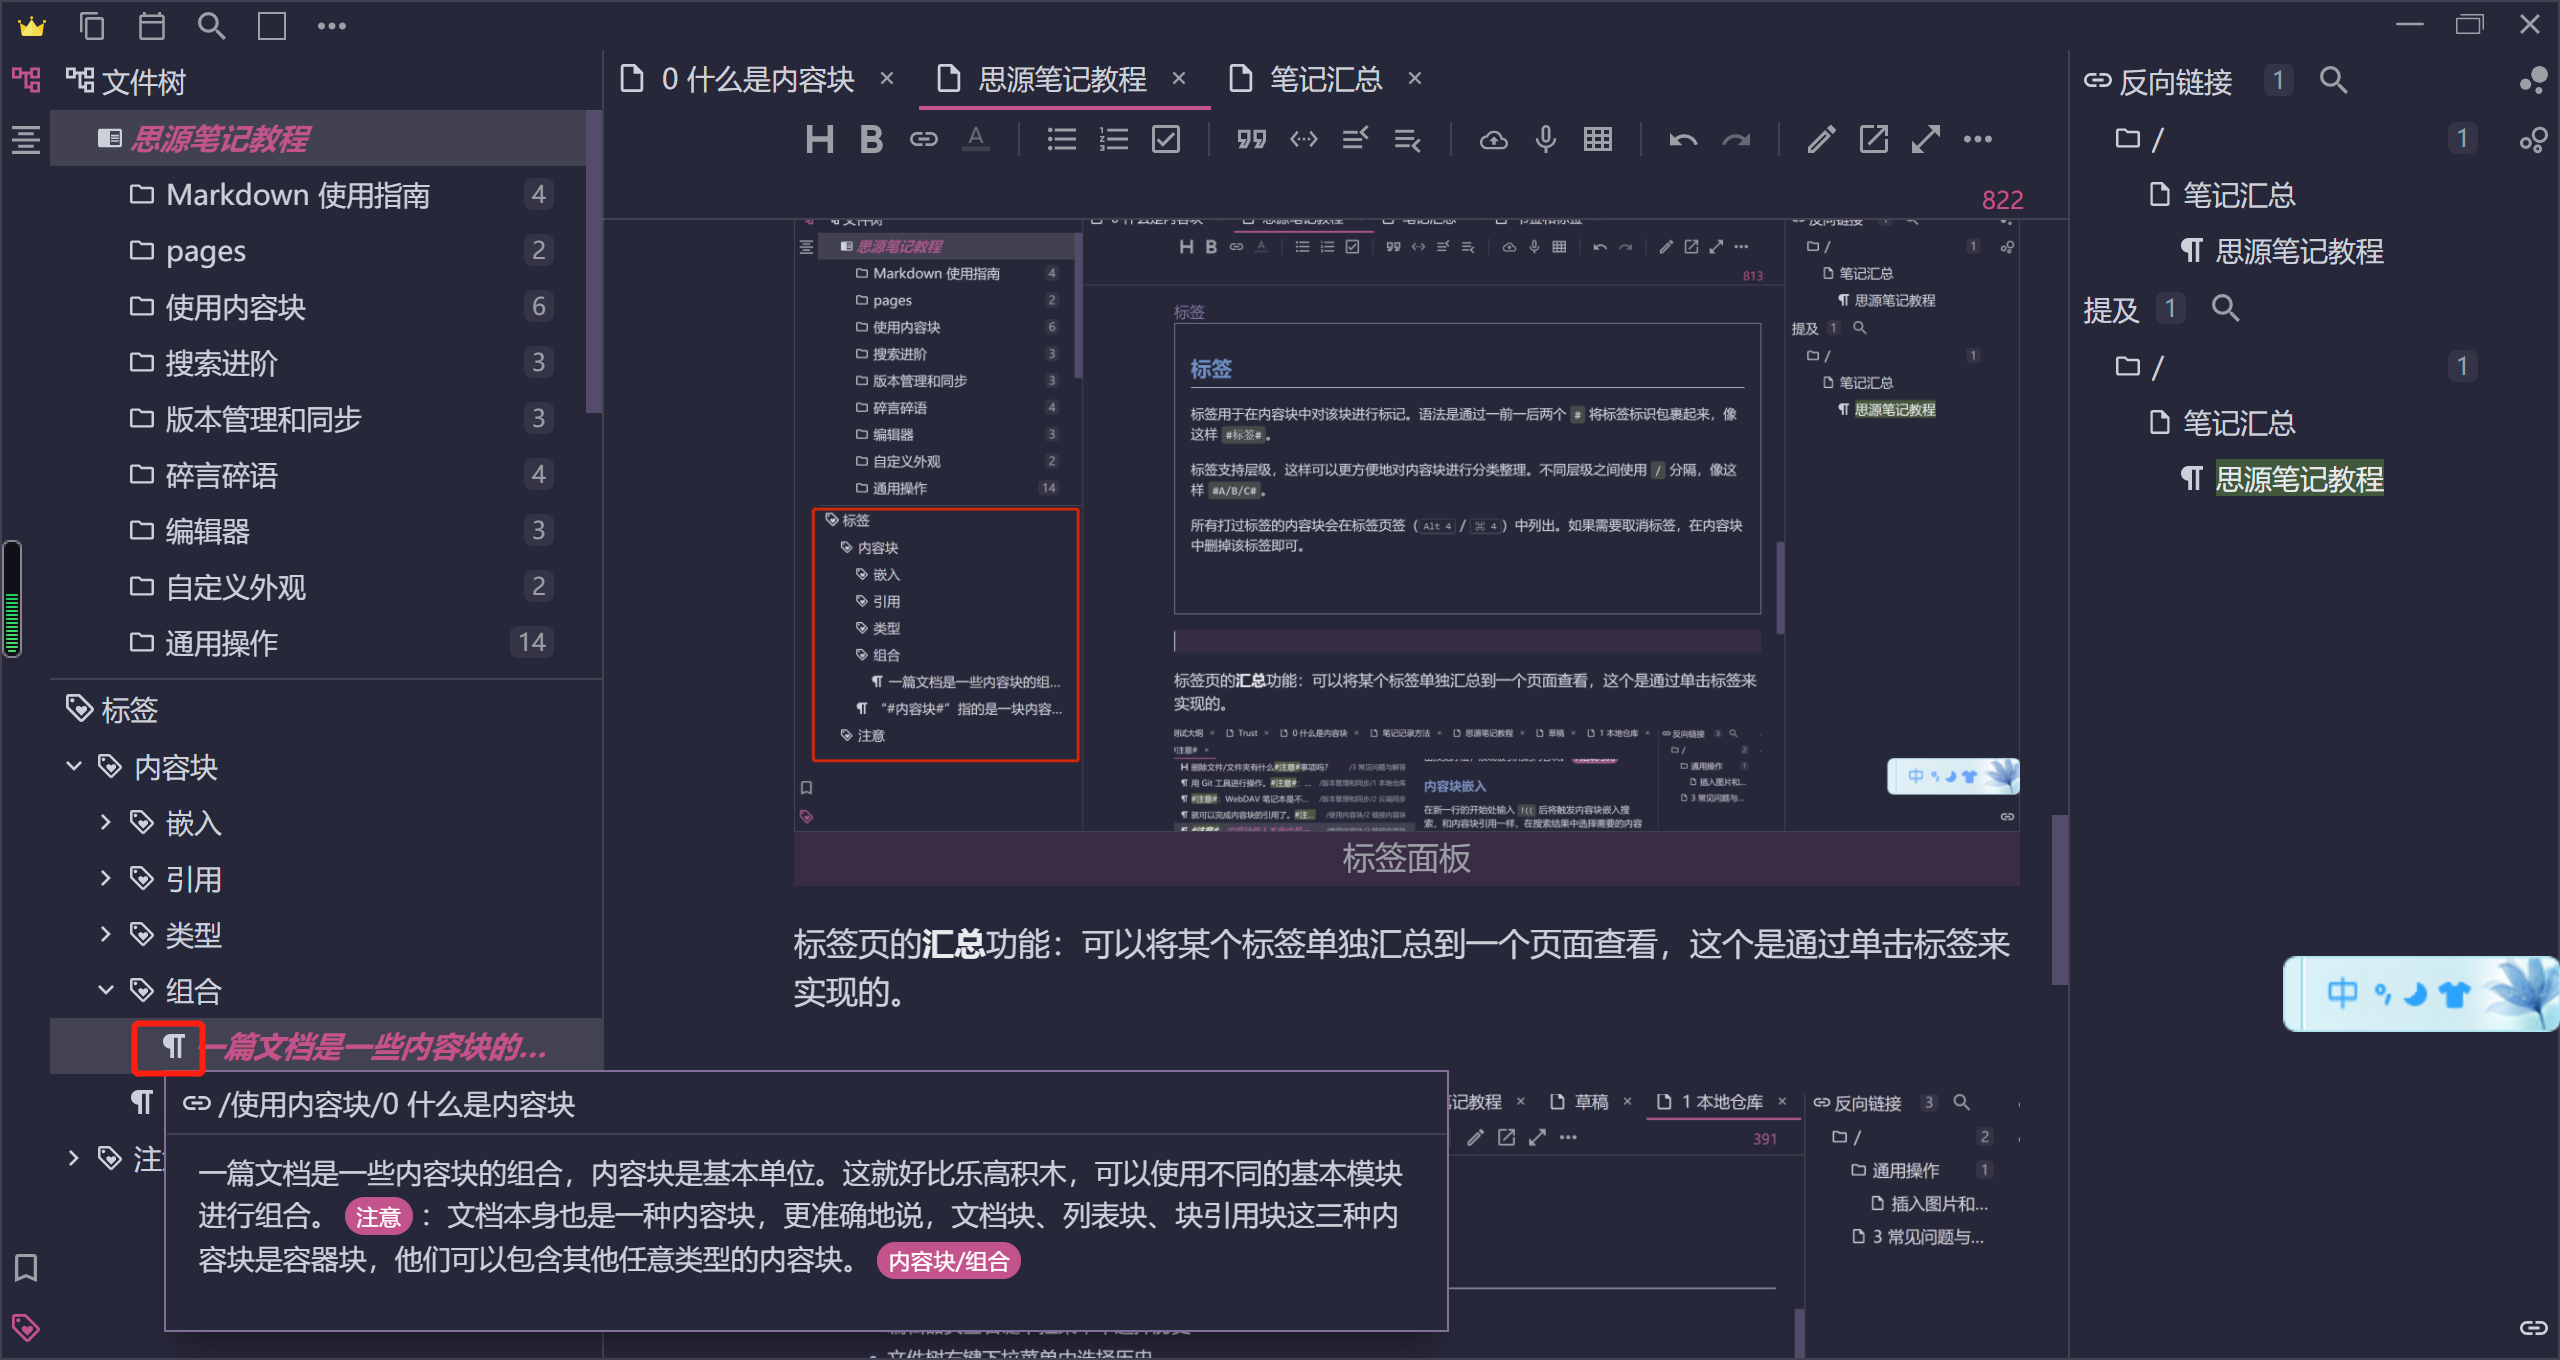This screenshot has width=2560, height=1360.
Task: Toggle the edit pencil mode icon
Action: 1821,140
